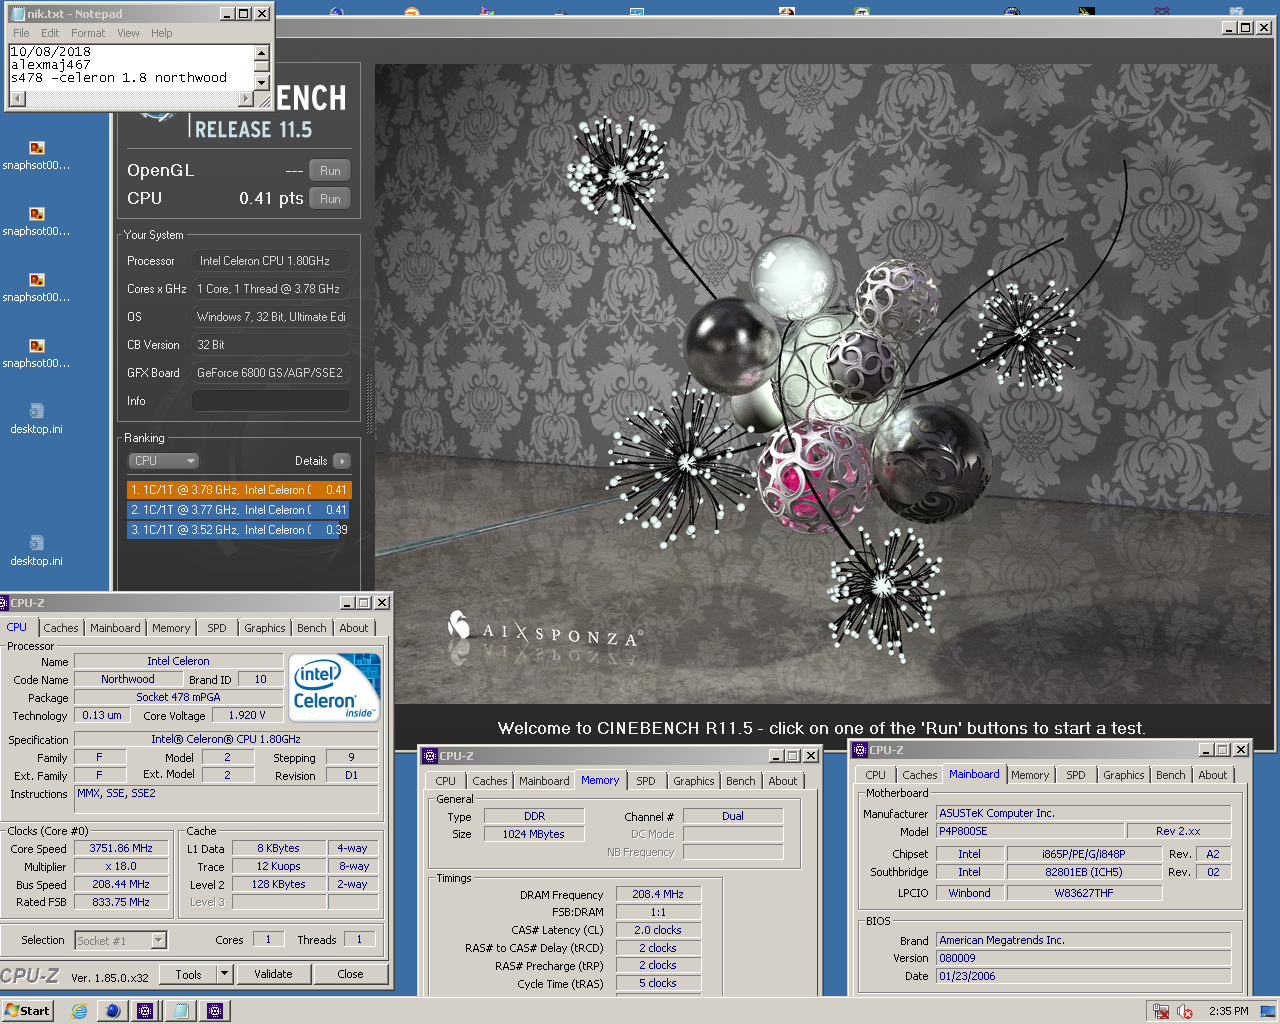1280x1024 pixels.
Task: Click the Package value Socket 478 mPGA
Action: 178,697
